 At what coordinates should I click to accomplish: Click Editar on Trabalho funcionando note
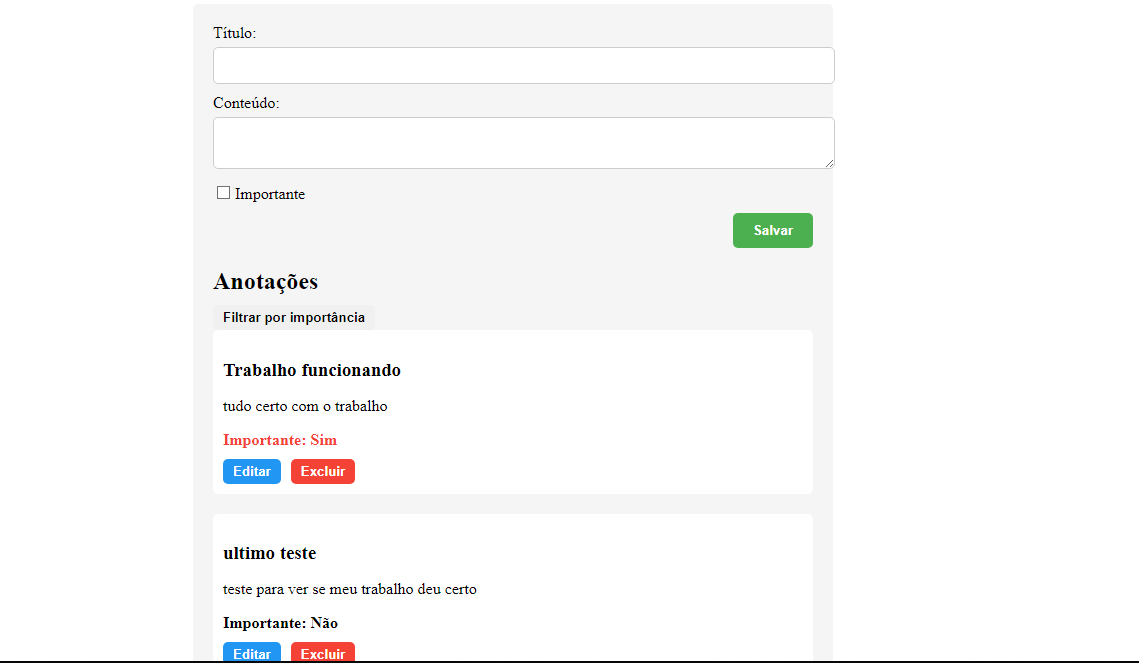(251, 471)
